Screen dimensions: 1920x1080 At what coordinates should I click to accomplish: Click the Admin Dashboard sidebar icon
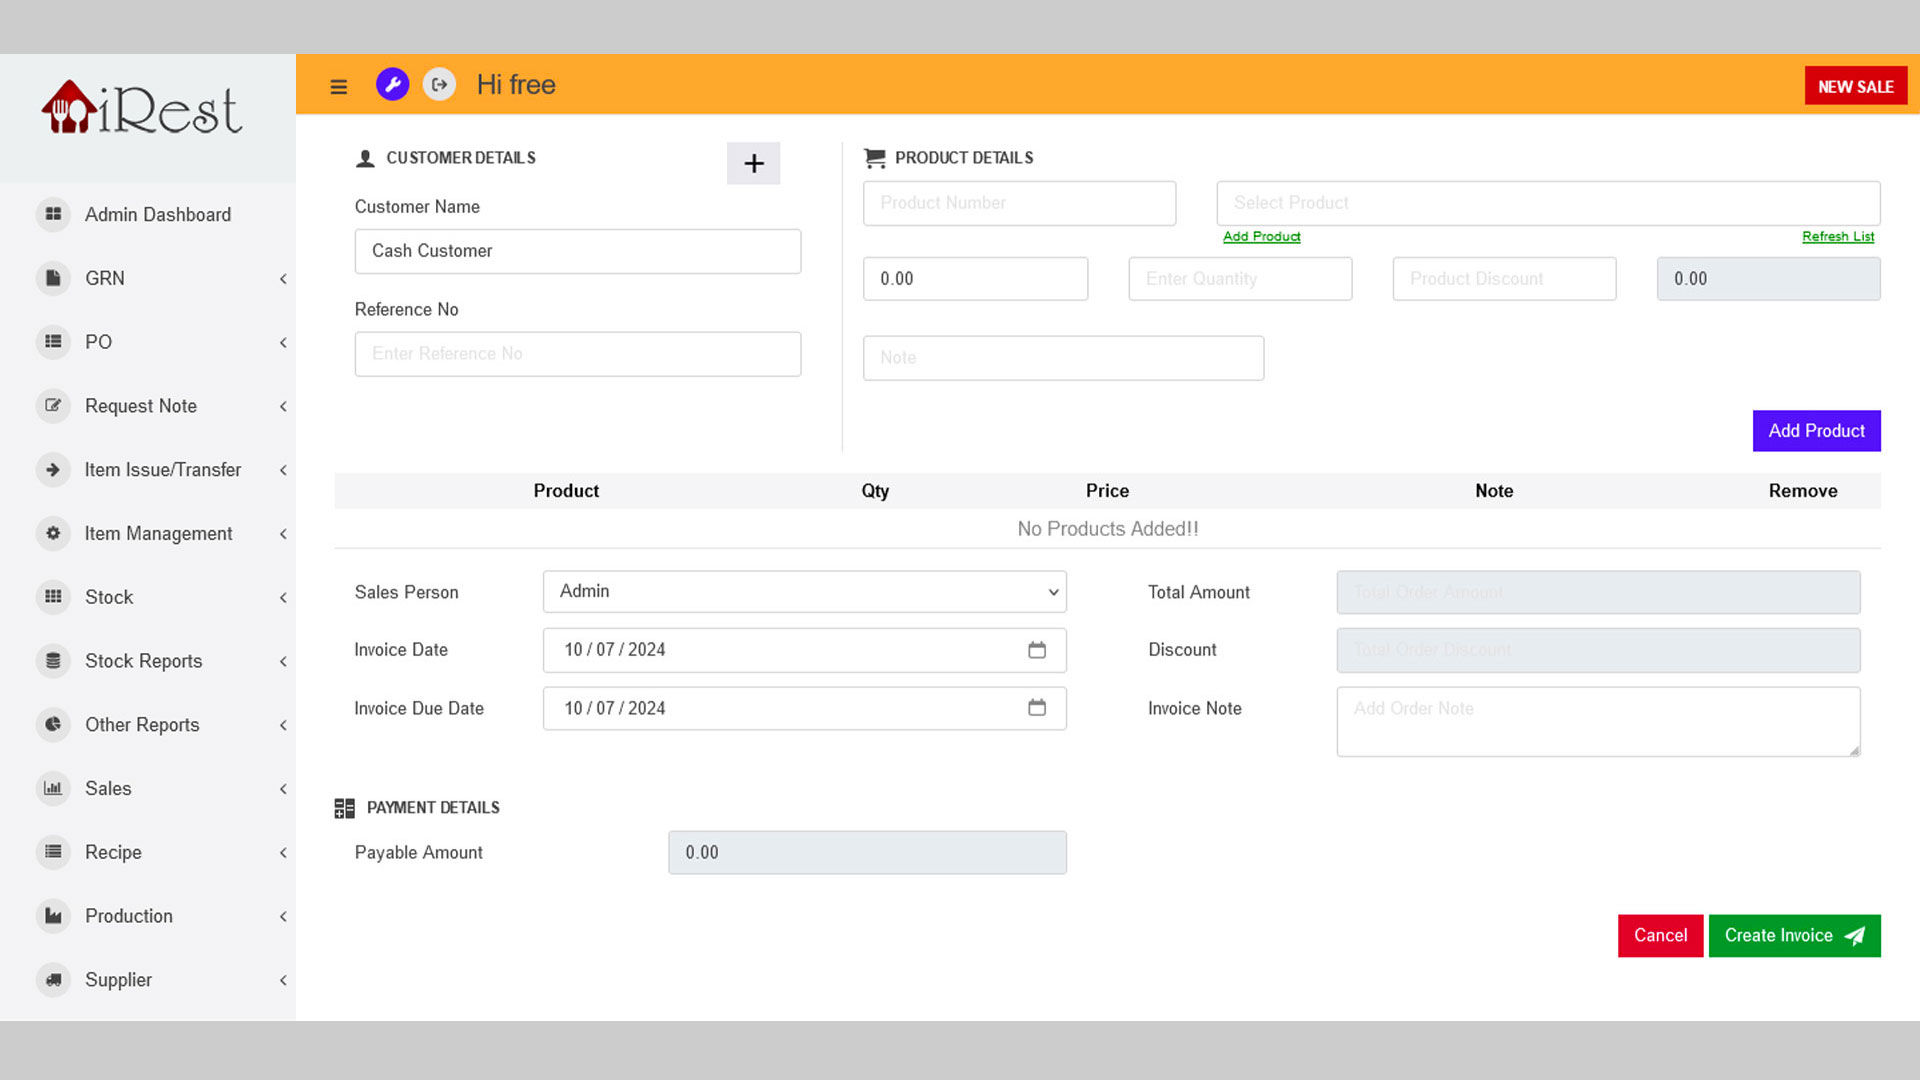(x=53, y=214)
